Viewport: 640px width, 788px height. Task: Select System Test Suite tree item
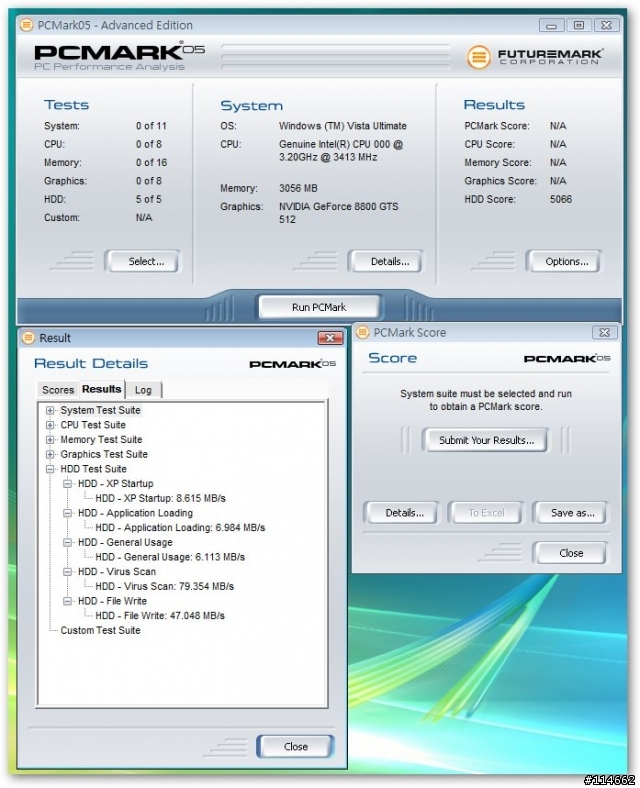[100, 410]
